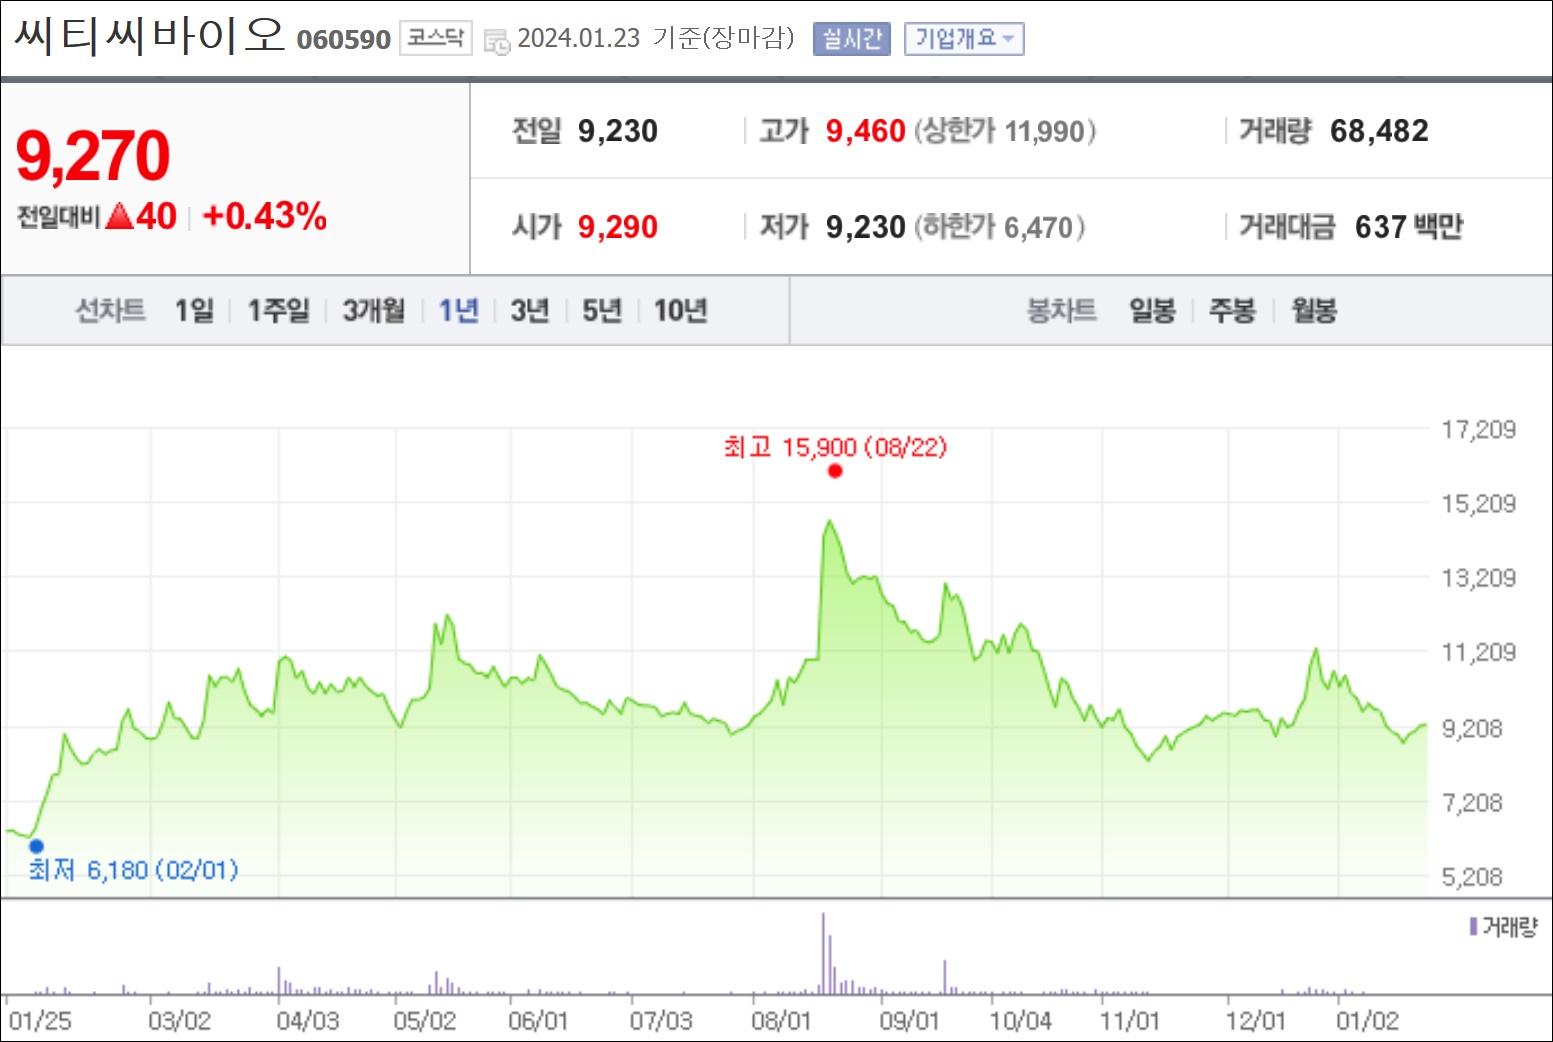Click the 상한가 11,990 text
Viewport: 1553px width, 1042px height.
[x=1005, y=131]
